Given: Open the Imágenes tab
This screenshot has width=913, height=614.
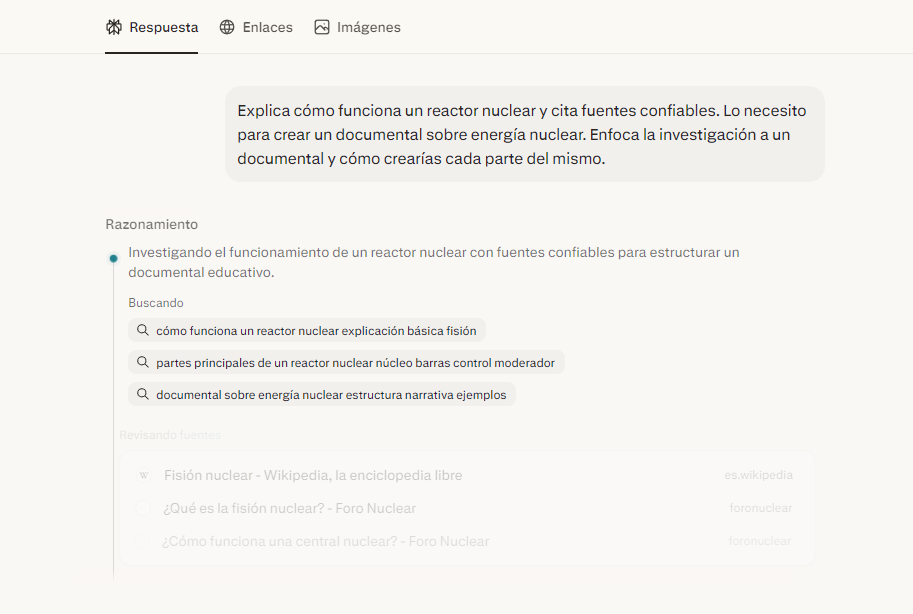Looking at the screenshot, I should click(368, 27).
